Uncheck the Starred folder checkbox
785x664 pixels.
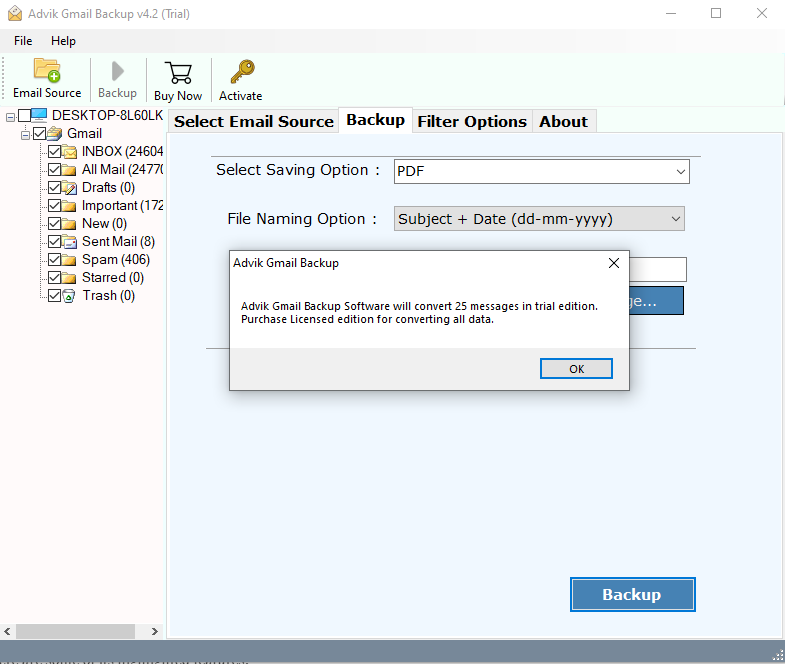(55, 278)
